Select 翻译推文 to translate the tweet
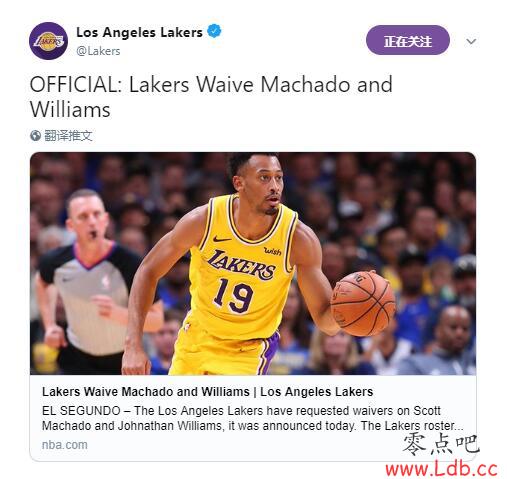This screenshot has width=507, height=479. click(68, 136)
